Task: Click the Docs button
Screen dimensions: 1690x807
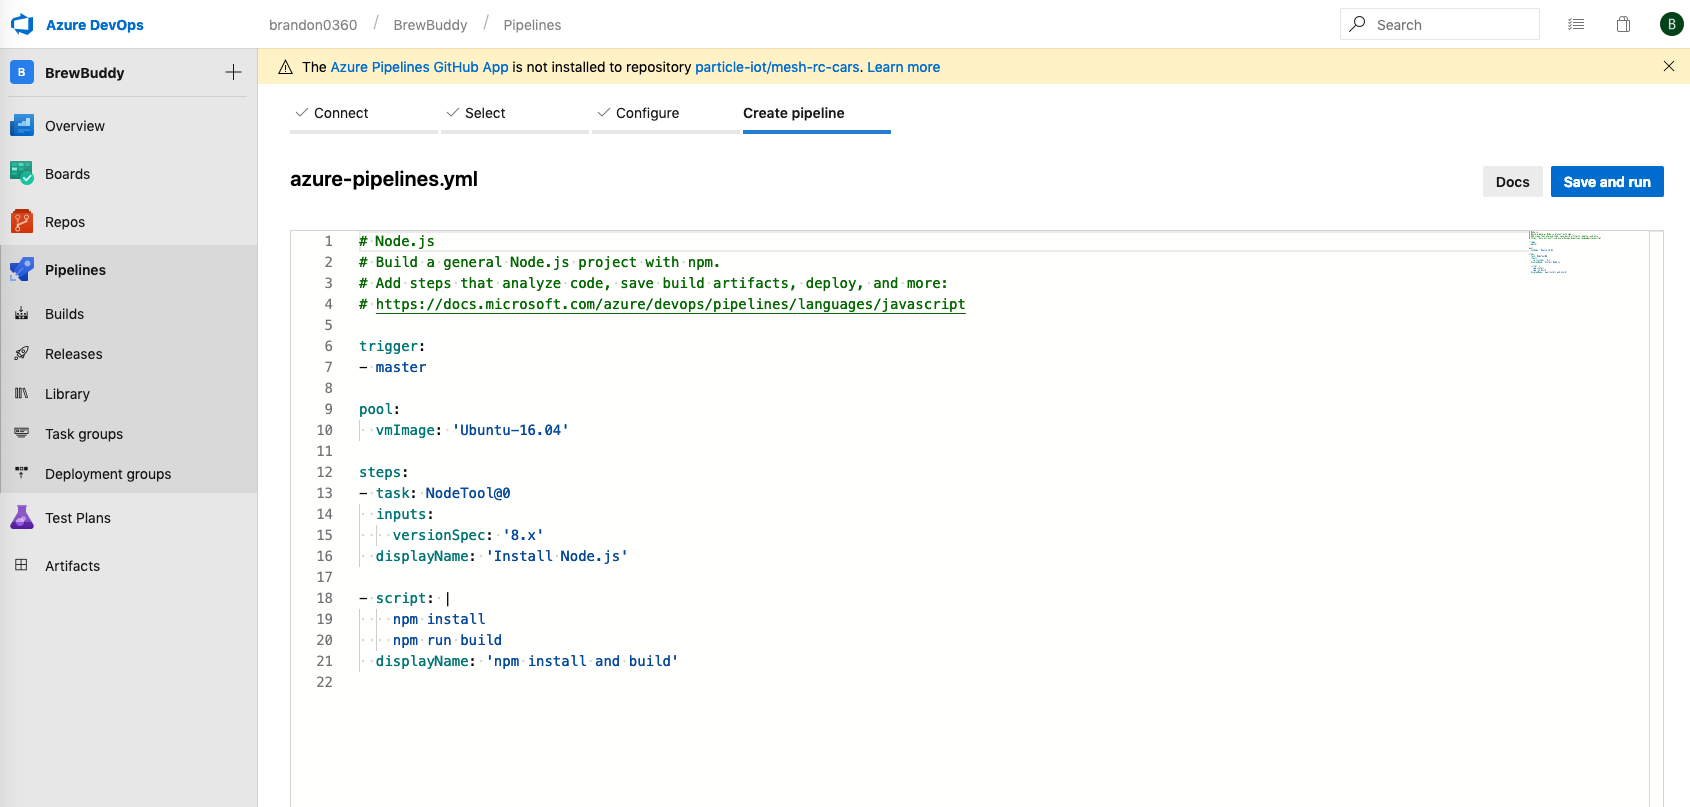Action: (x=1512, y=182)
